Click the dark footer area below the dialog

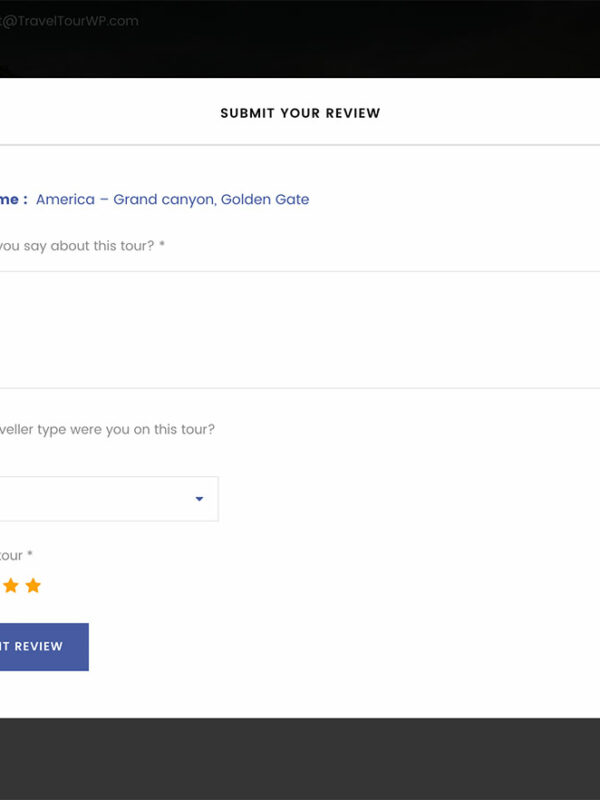coord(300,758)
